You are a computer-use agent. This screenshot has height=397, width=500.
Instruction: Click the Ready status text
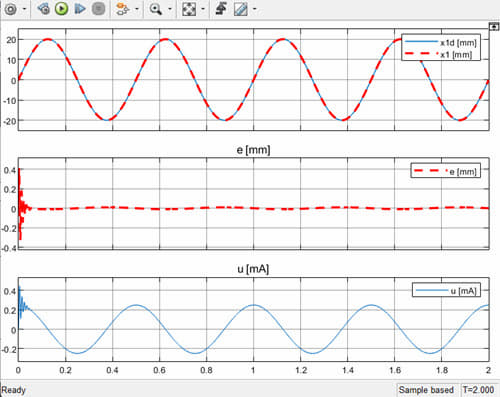point(14,390)
